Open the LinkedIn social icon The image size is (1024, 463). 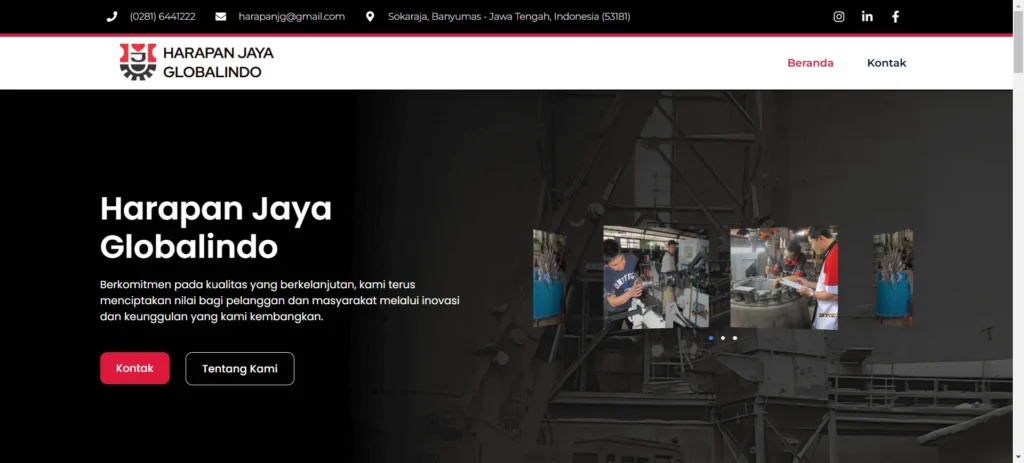867,17
